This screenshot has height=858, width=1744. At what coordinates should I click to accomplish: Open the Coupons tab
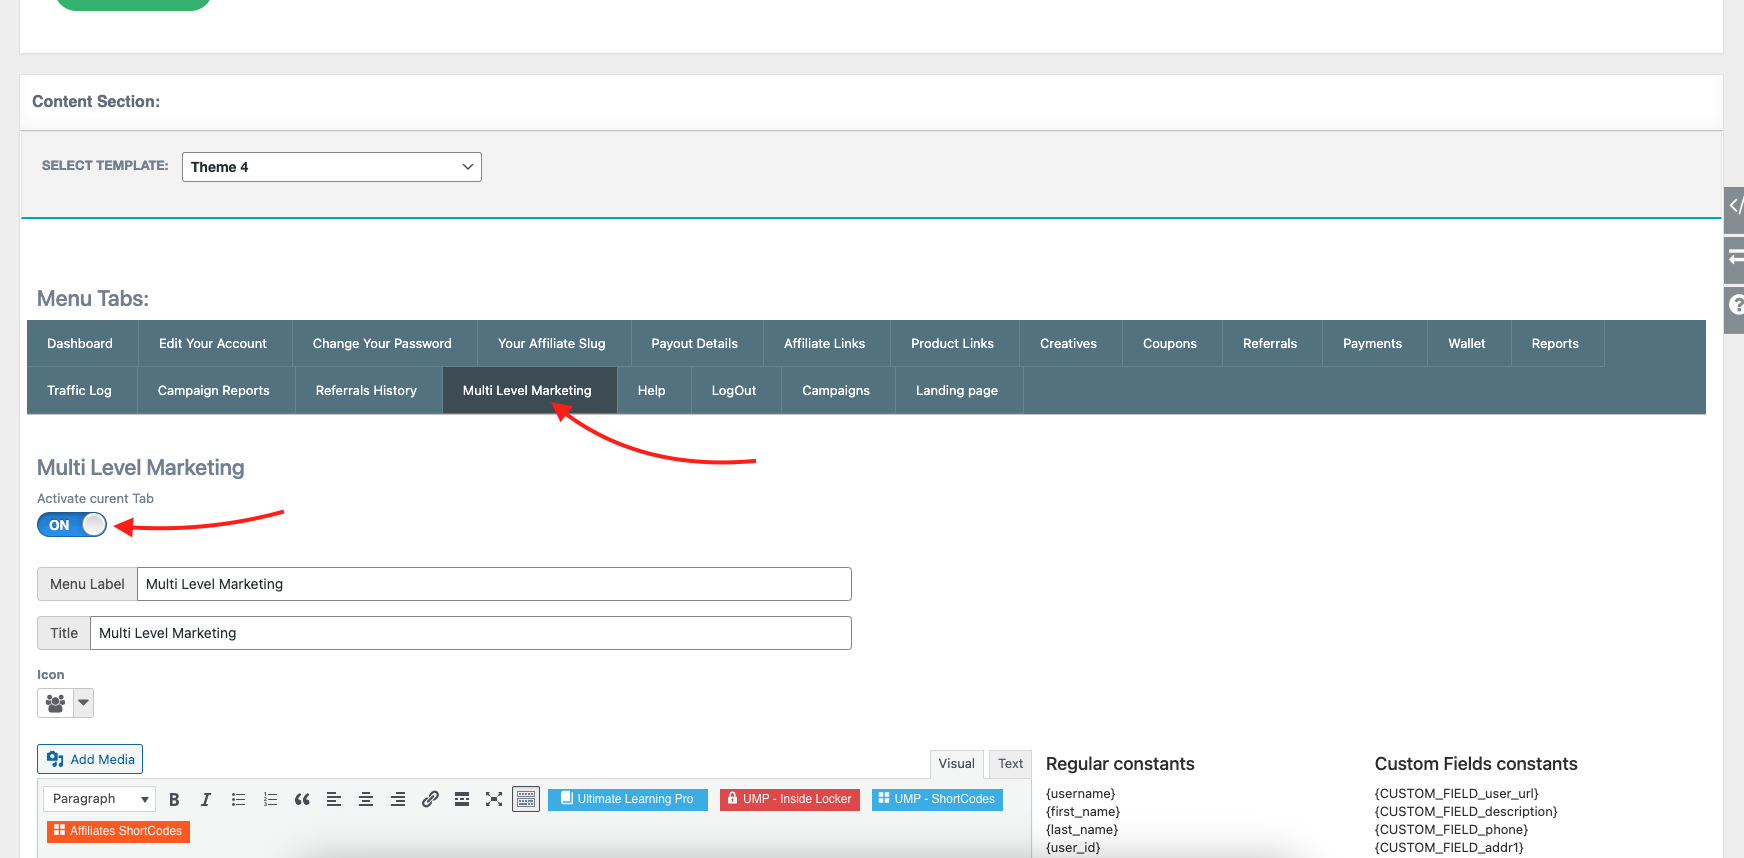[x=1170, y=344]
